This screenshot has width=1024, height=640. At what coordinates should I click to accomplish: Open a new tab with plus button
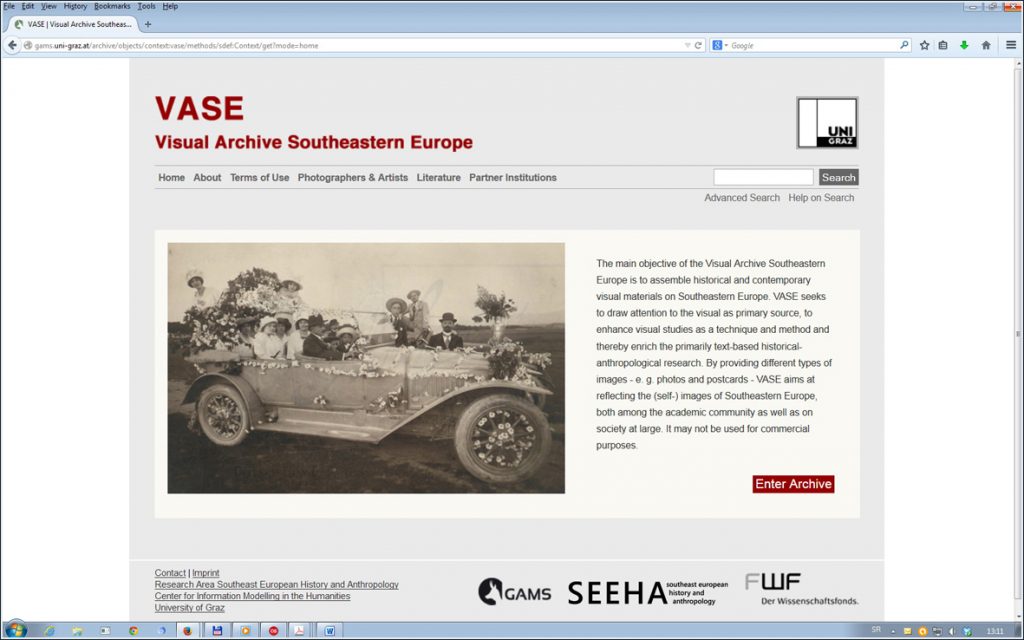click(148, 24)
